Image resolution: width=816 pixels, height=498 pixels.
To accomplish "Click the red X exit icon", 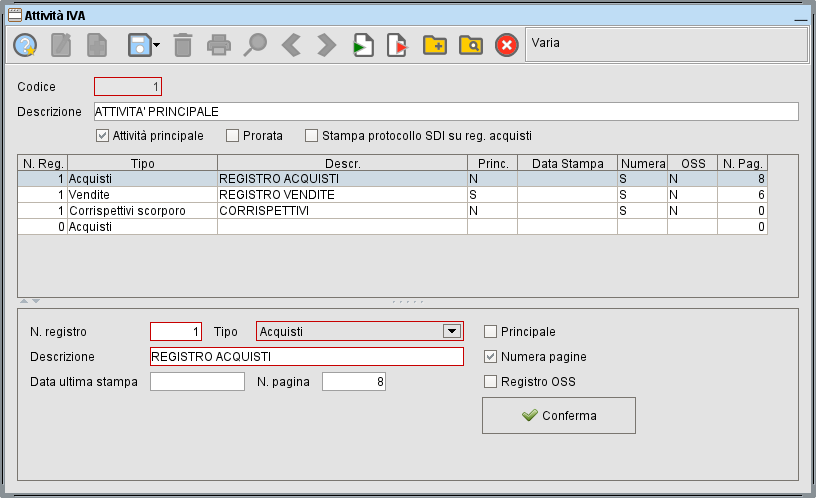I will (x=507, y=45).
